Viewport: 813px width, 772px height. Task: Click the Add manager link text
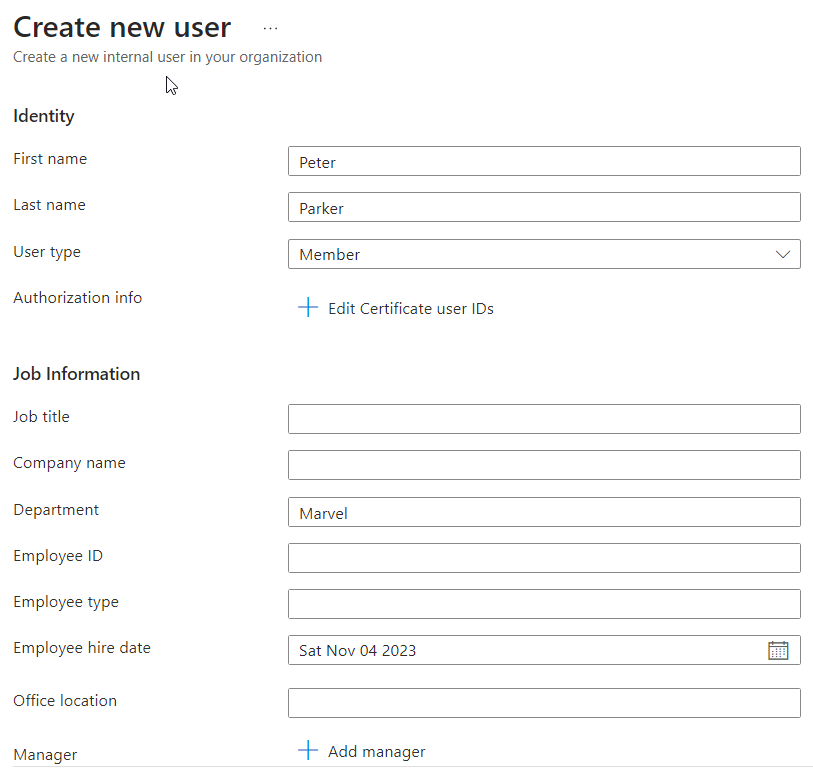(376, 751)
